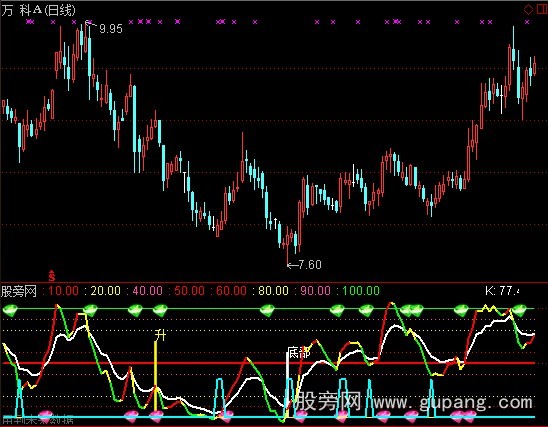This screenshot has height=427, width=548.
Task: Click the 万科A(日线) chart title
Action: pos(38,10)
